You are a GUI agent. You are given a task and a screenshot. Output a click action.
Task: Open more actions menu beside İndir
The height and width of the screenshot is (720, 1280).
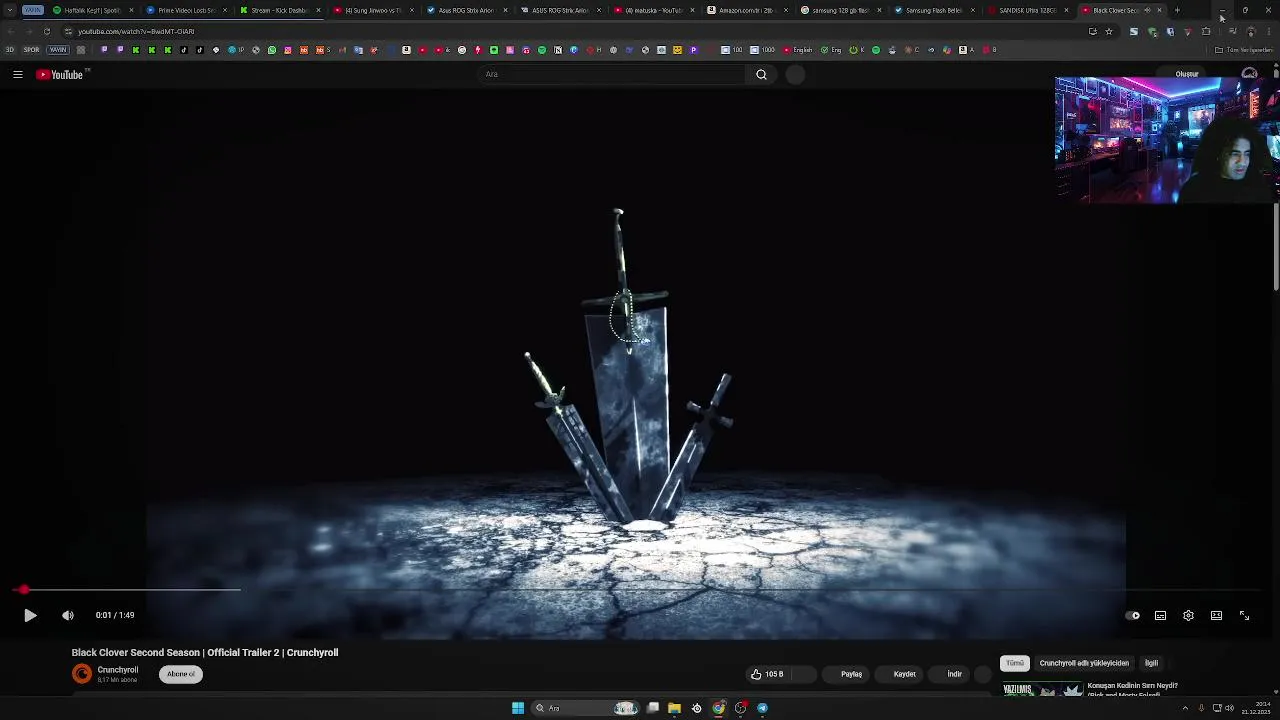[984, 674]
